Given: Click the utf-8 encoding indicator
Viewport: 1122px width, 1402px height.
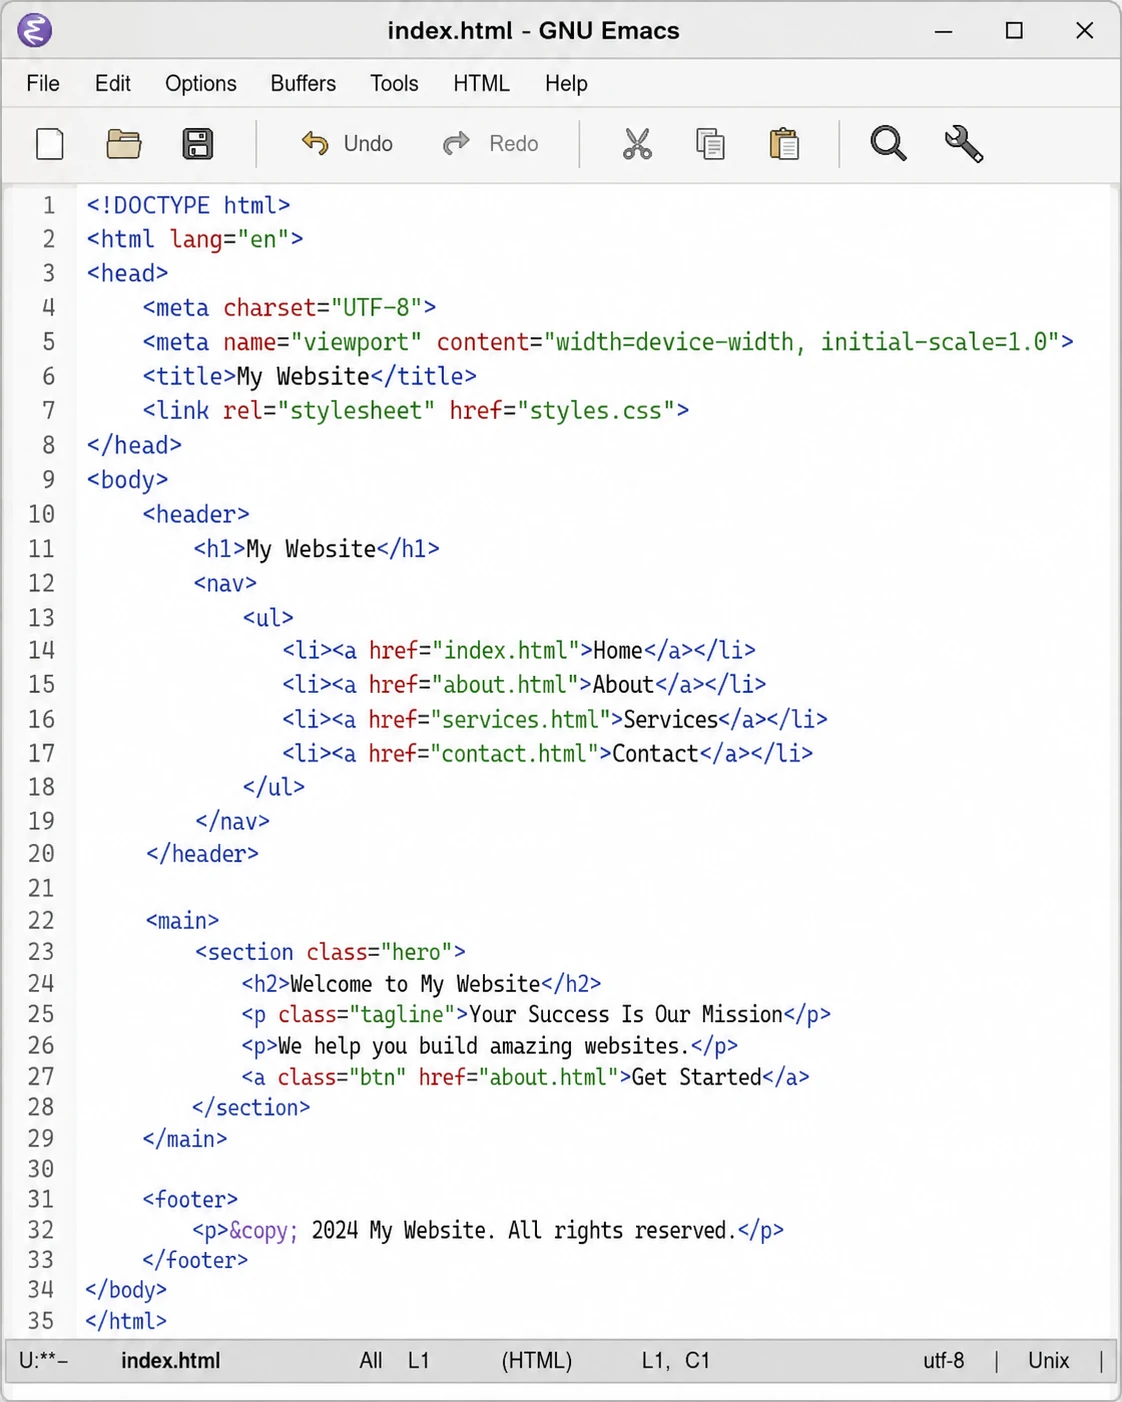Looking at the screenshot, I should pos(944,1361).
